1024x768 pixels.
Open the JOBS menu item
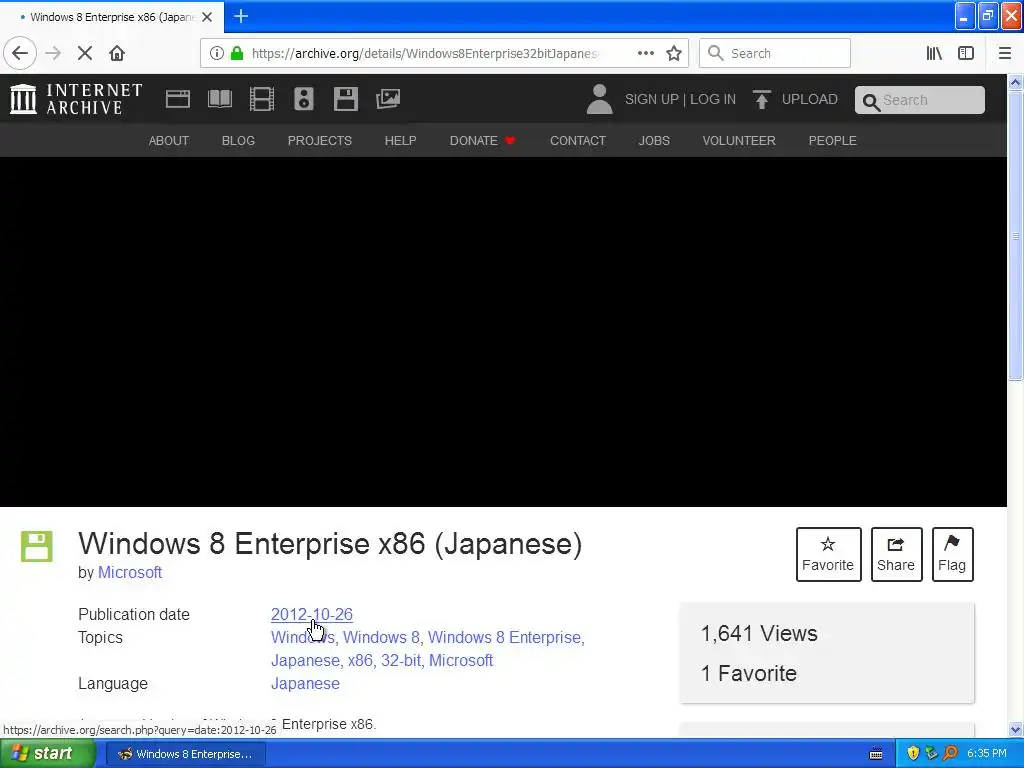point(654,140)
